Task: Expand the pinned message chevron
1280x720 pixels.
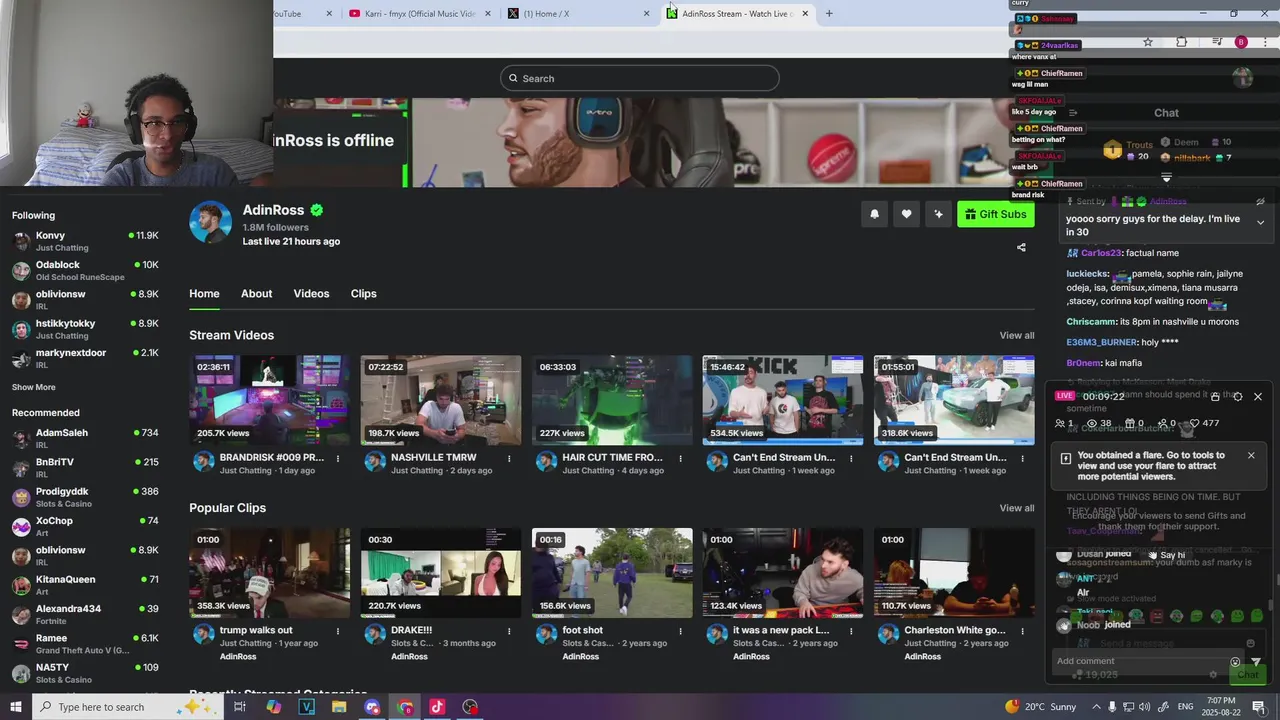Action: [1260, 222]
